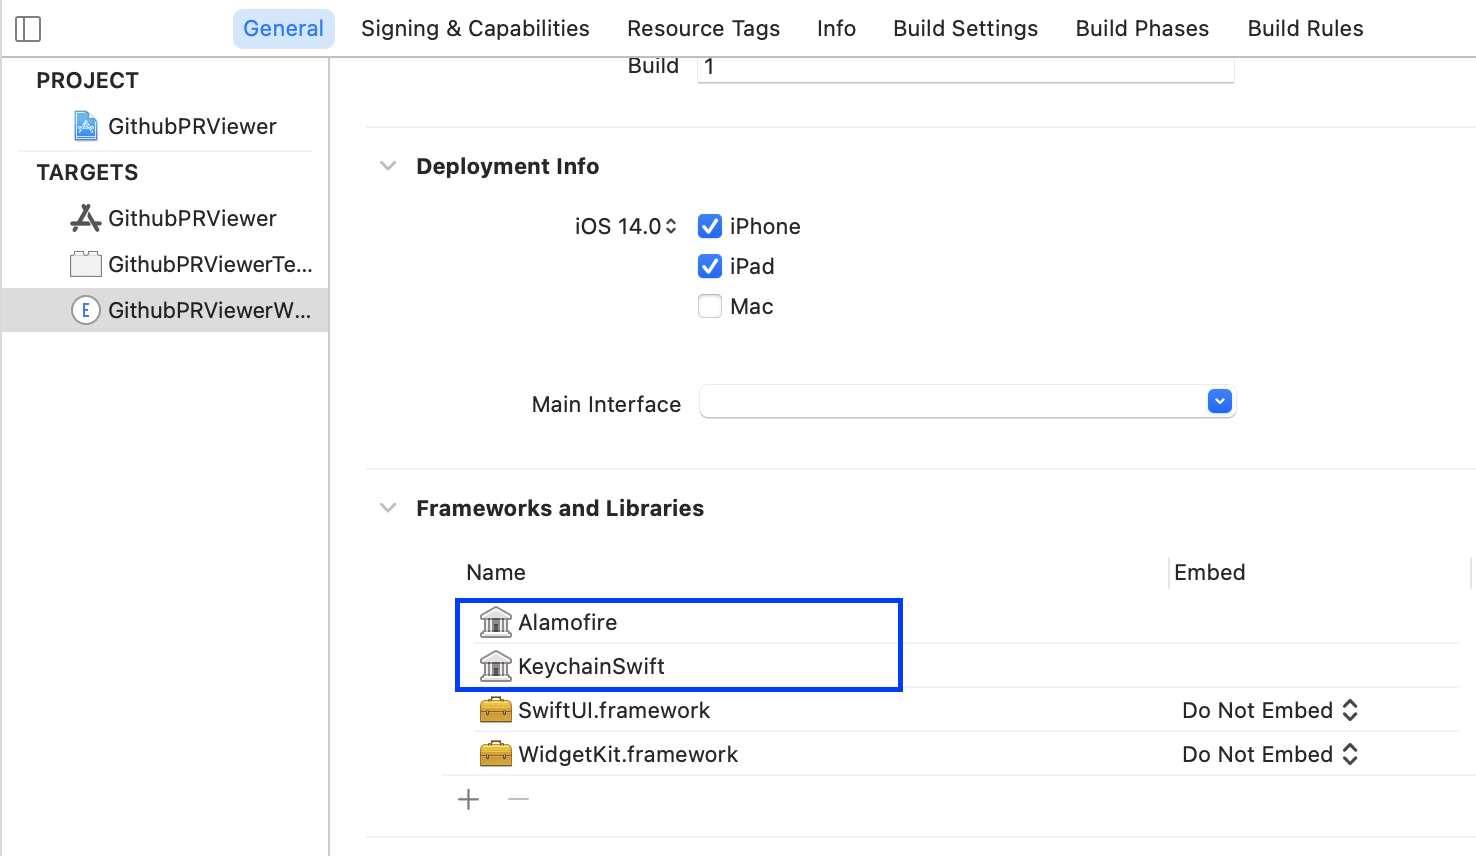Uncheck the iPhone deployment checkbox
Viewport: 1476px width, 856px height.
coord(710,226)
